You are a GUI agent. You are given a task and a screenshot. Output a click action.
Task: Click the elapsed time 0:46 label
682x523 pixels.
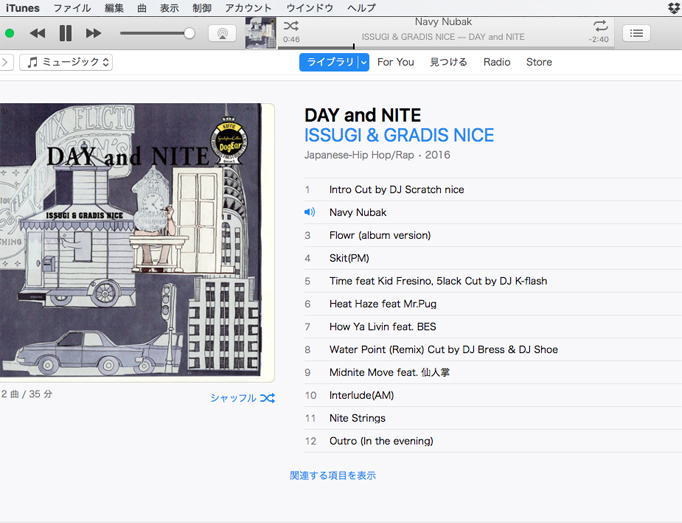[291, 39]
